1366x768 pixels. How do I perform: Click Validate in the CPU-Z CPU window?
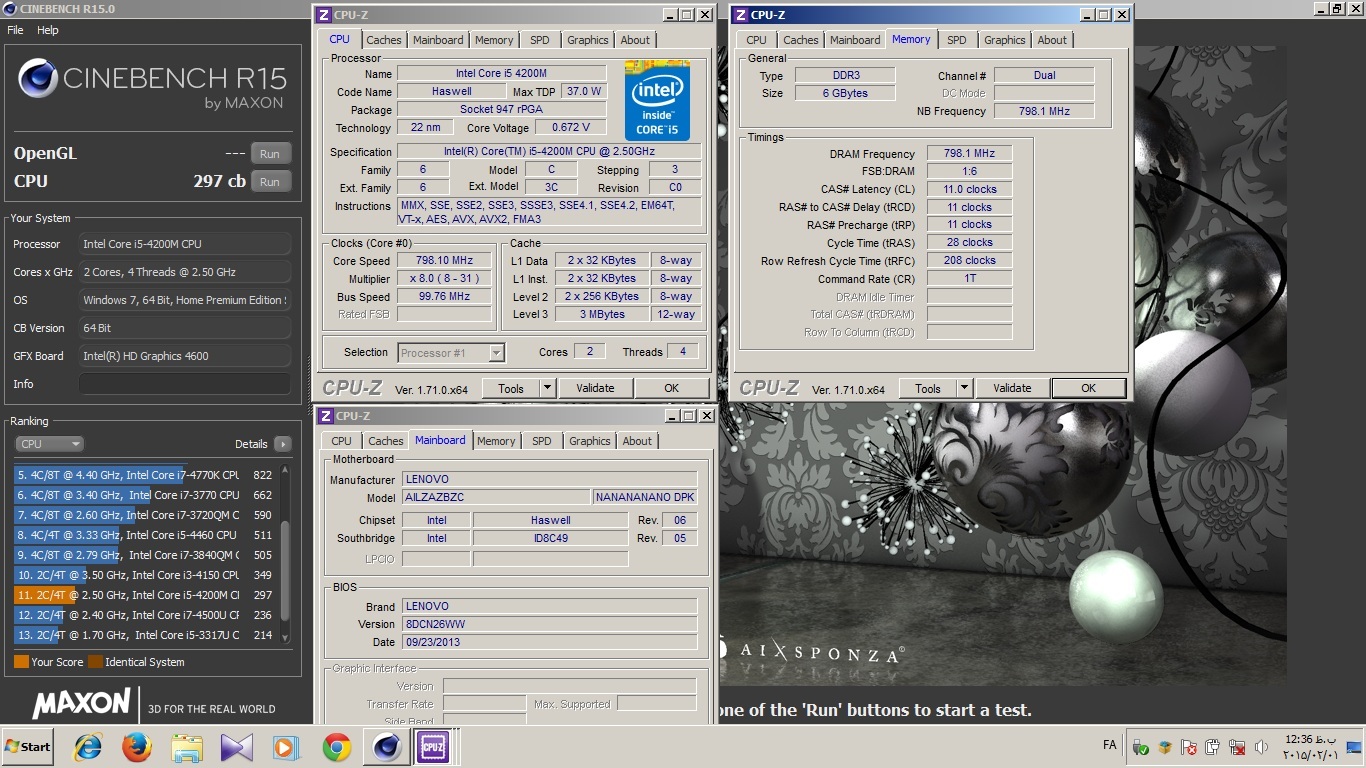(x=595, y=388)
